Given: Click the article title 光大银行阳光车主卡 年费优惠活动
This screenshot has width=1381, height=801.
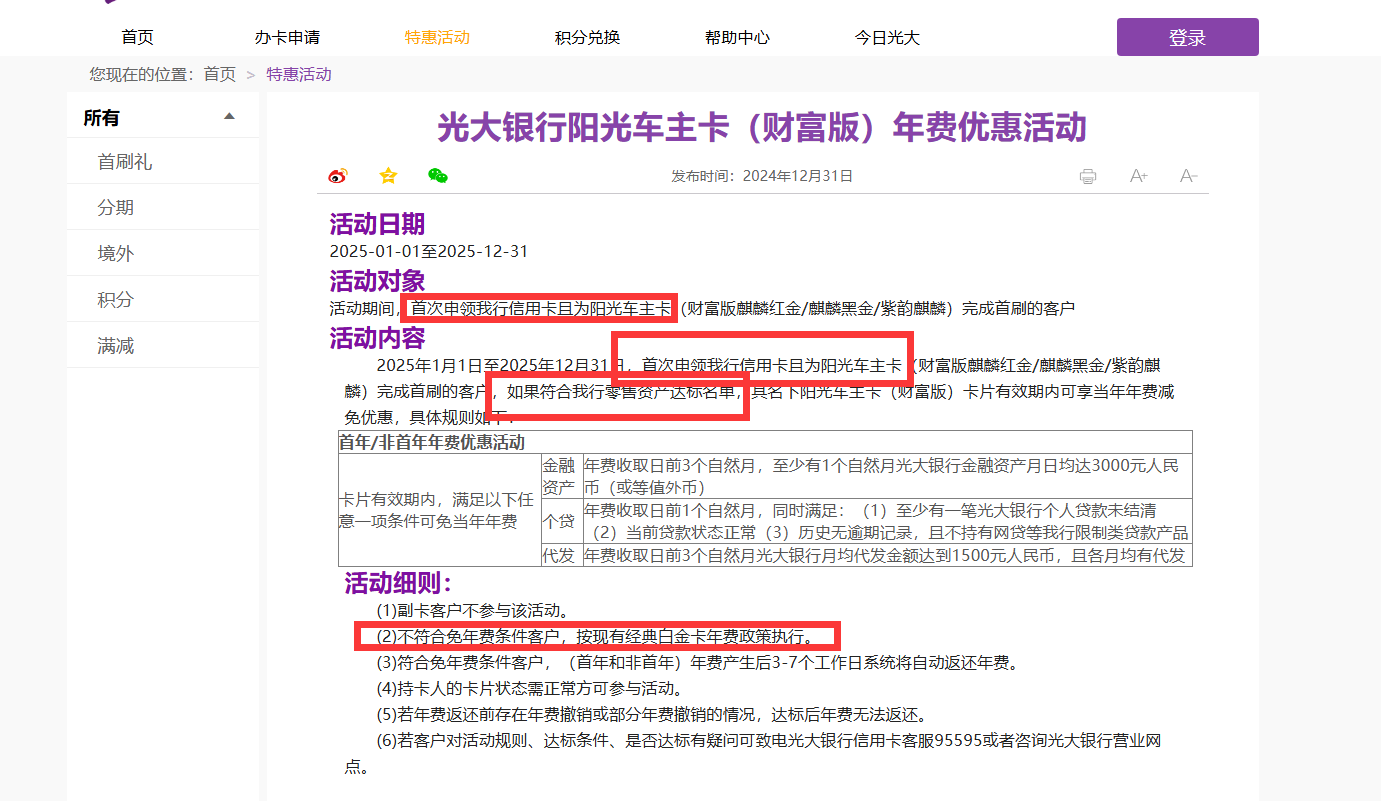Looking at the screenshot, I should (x=762, y=128).
